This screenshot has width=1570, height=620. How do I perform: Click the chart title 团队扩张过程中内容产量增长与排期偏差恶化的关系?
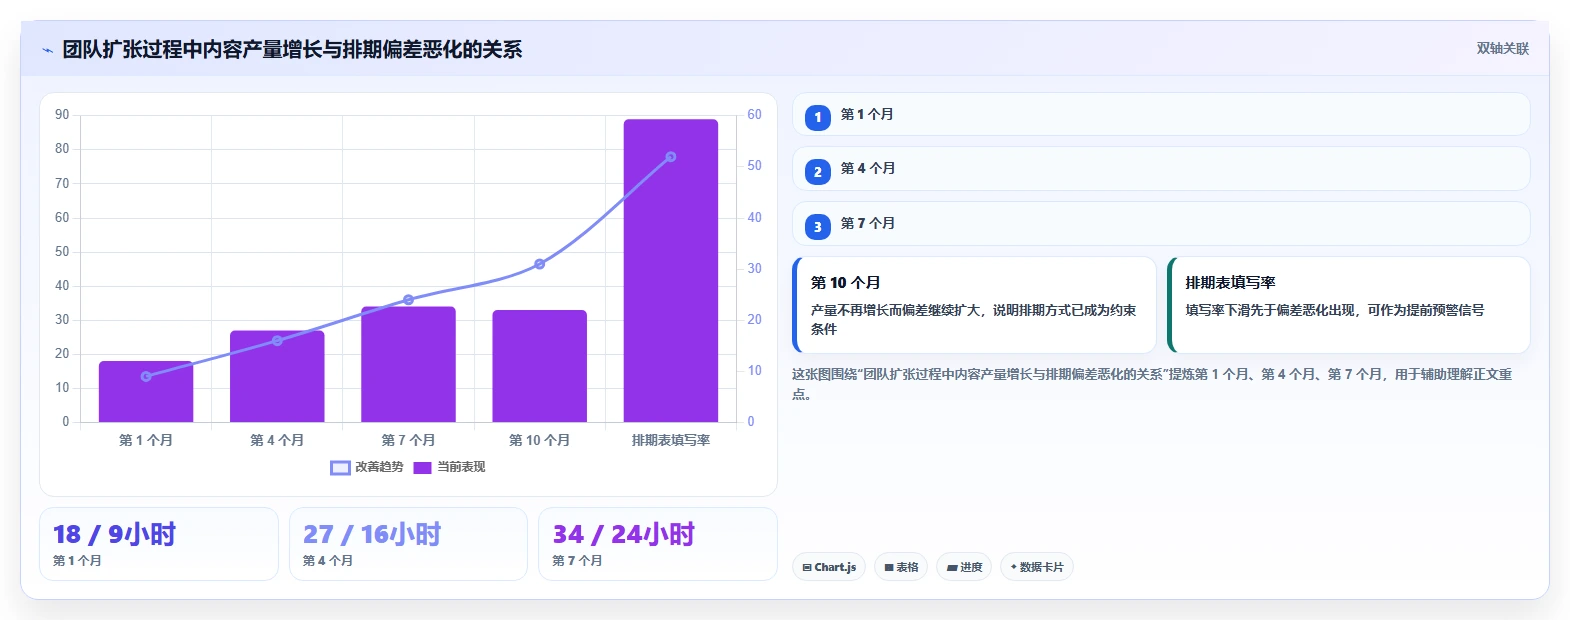pyautogui.click(x=292, y=49)
